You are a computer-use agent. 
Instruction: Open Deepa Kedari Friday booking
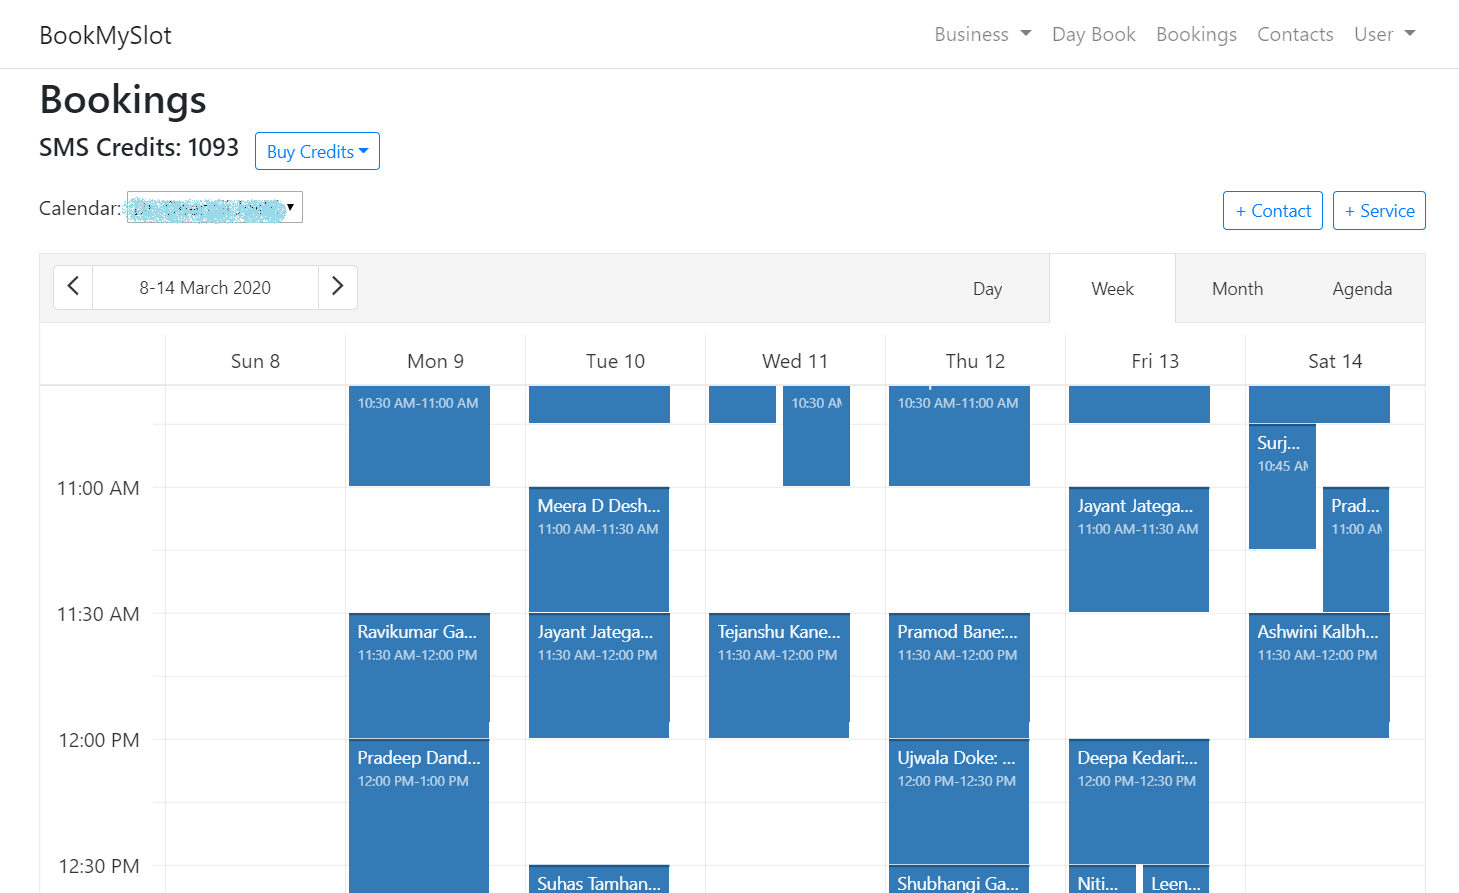click(1138, 800)
